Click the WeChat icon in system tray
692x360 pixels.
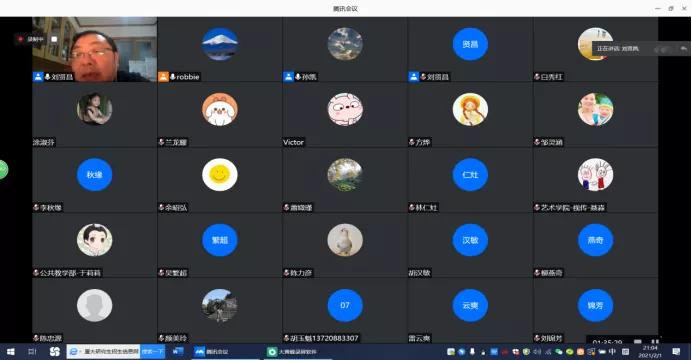pos(559,352)
